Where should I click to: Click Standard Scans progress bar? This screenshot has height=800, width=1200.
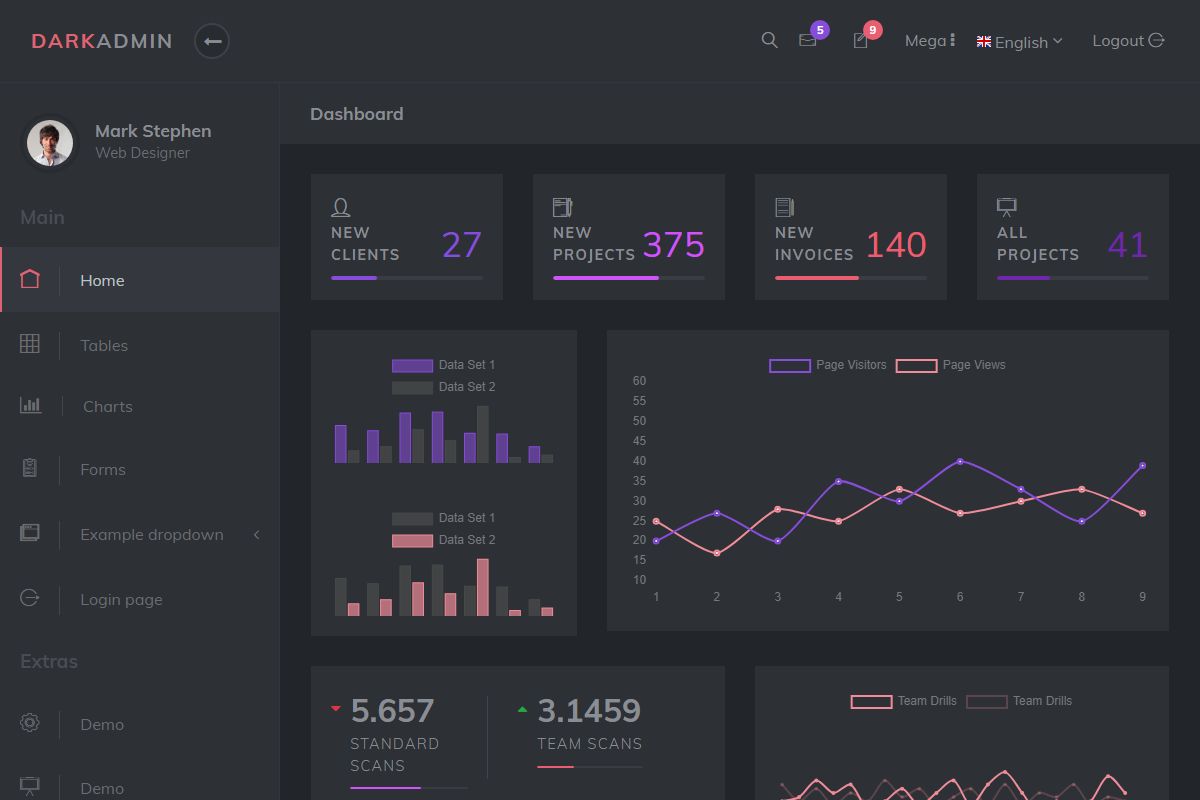(x=408, y=788)
